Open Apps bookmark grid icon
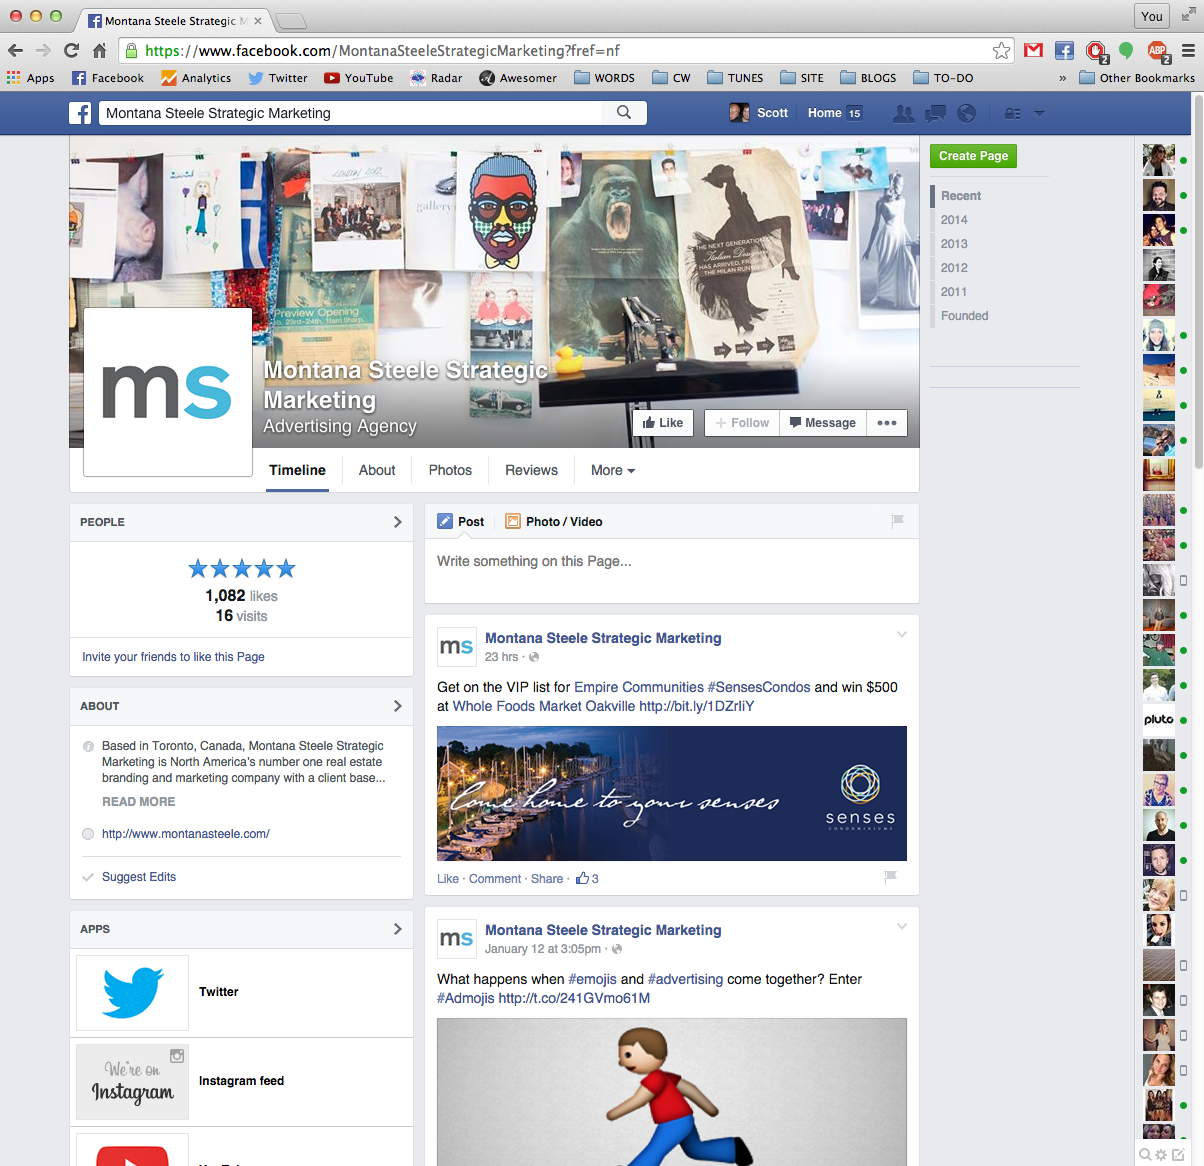This screenshot has width=1204, height=1166. point(14,77)
